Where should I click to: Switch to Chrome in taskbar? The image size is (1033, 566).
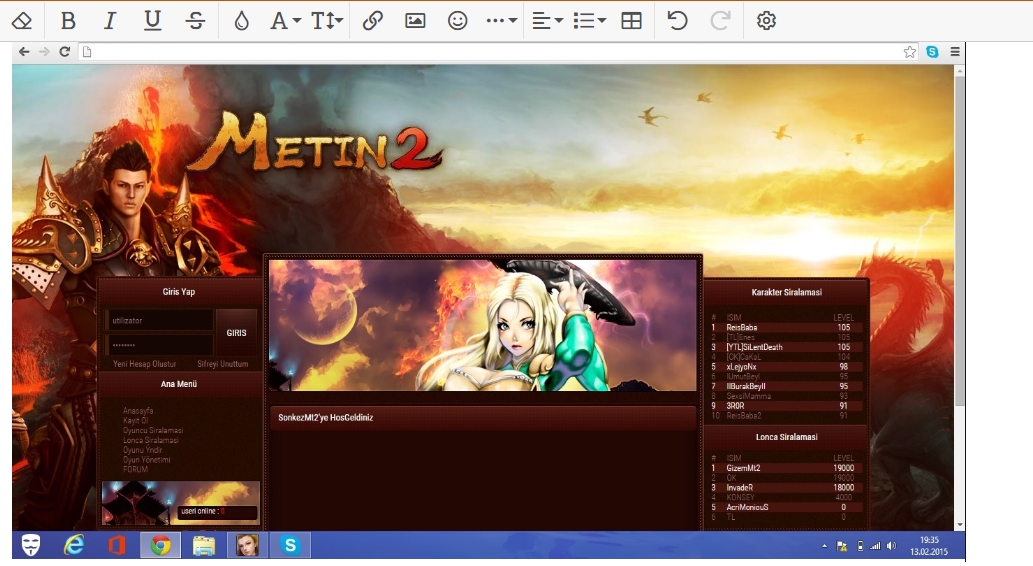pyautogui.click(x=161, y=545)
